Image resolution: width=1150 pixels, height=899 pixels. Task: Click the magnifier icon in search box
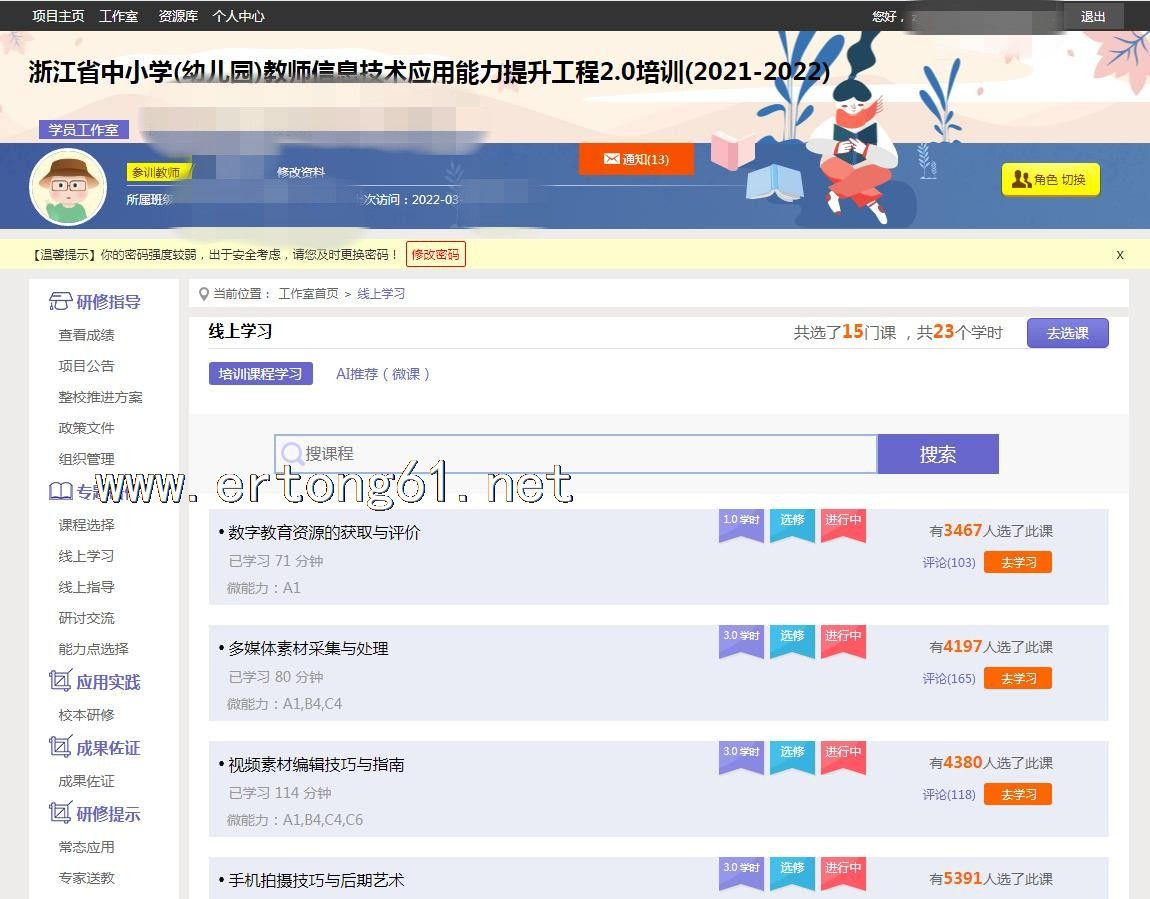coord(291,454)
